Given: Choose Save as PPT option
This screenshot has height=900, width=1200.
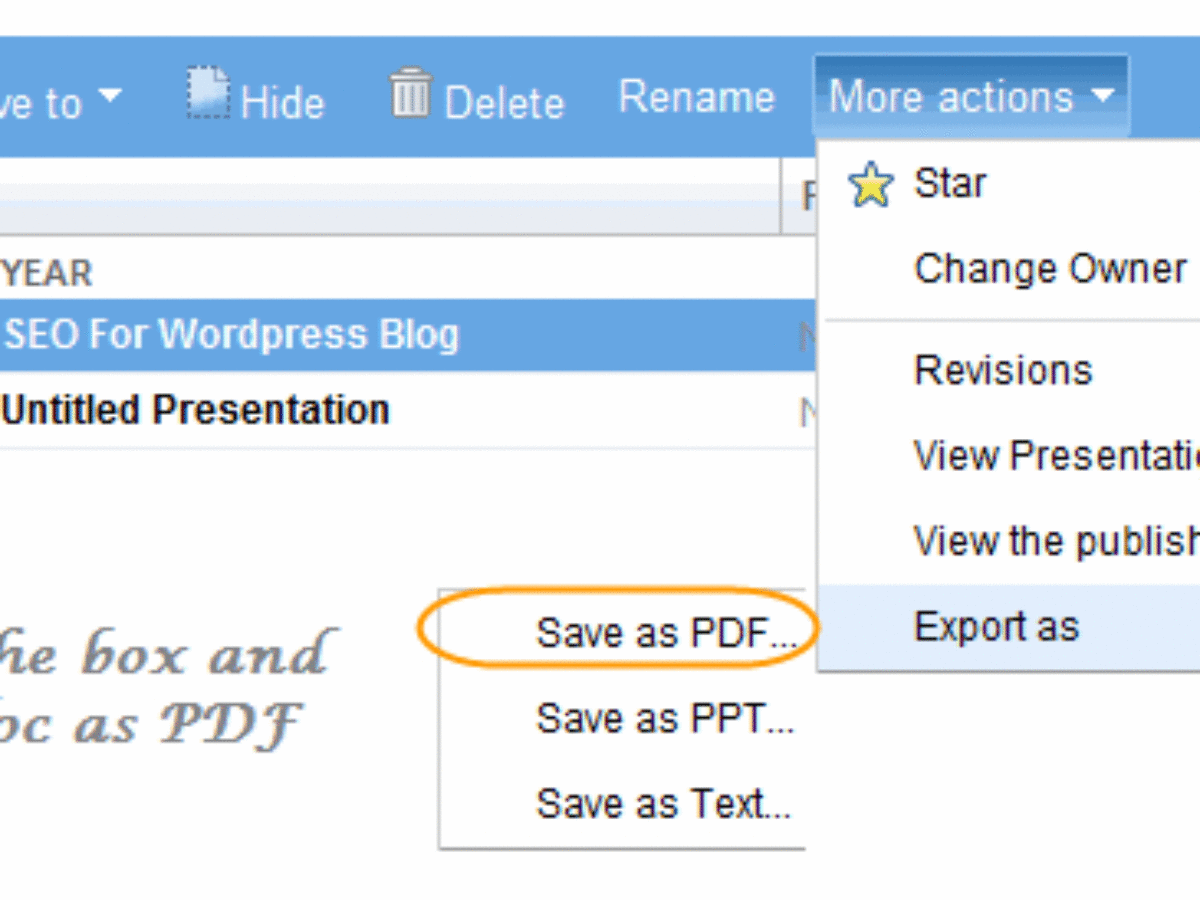Looking at the screenshot, I should [665, 718].
